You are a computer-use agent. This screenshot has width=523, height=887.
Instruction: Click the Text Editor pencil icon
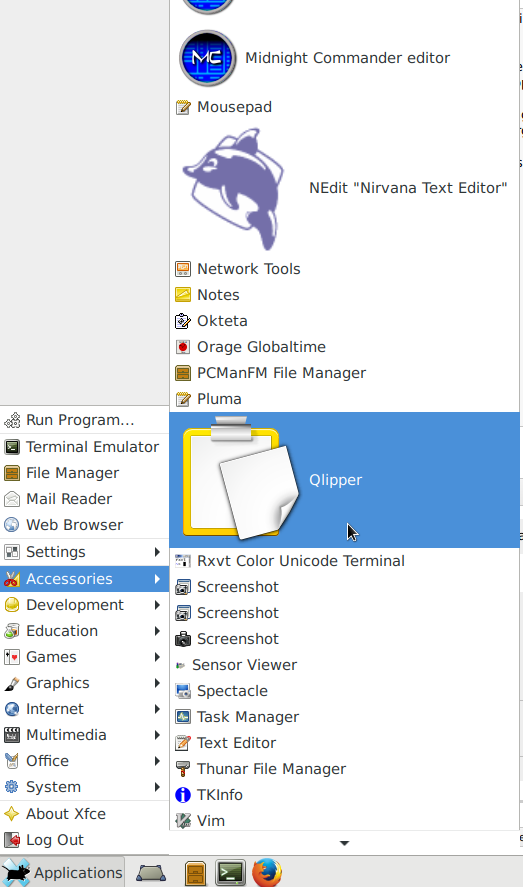click(x=183, y=743)
